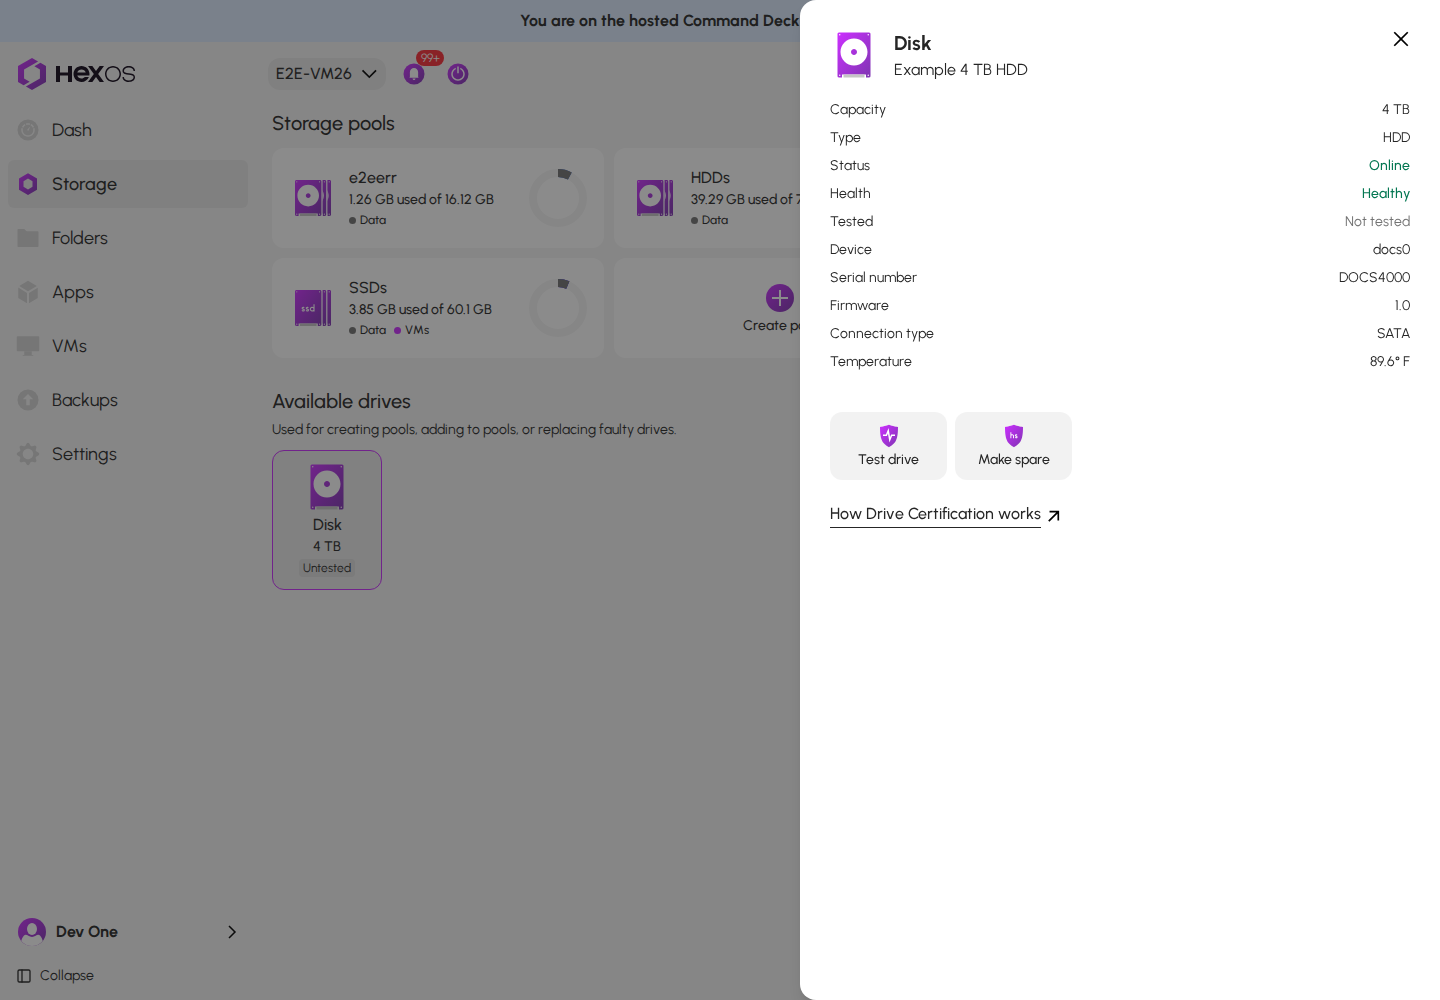Click the DOCS4000 serial number
The height and width of the screenshot is (1000, 1440).
point(1374,277)
